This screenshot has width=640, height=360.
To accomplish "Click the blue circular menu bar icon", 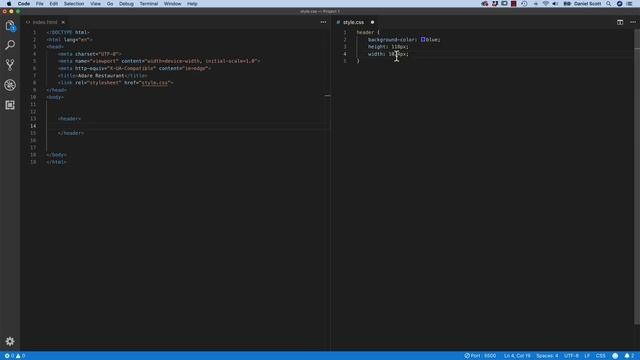I will (619, 4).
